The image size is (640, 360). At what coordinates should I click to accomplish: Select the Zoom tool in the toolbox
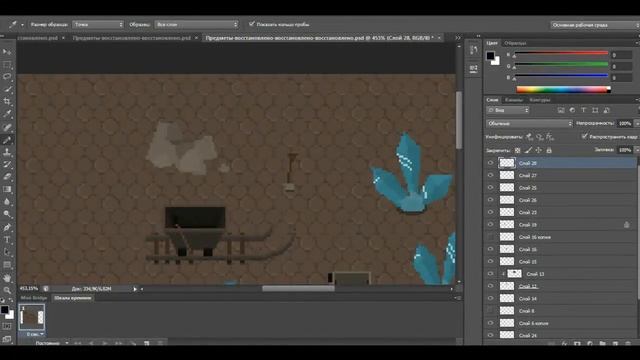coord(7,290)
